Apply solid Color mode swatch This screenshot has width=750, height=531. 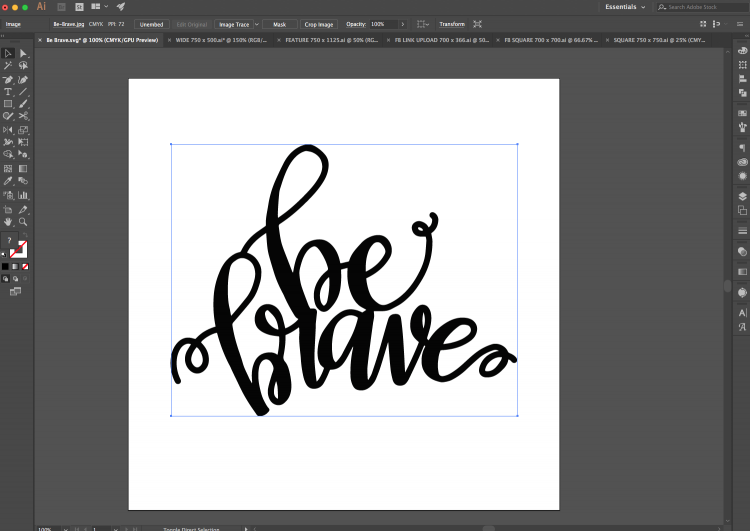5,266
